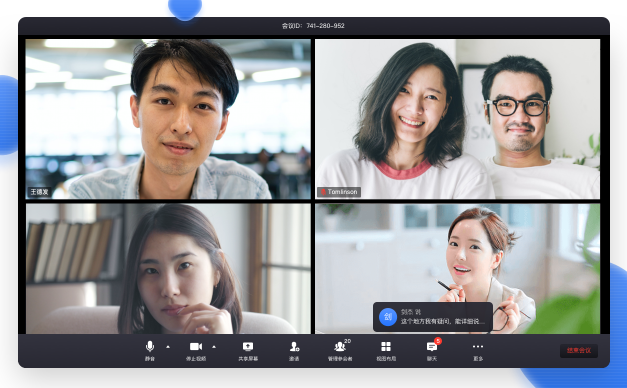The image size is (627, 388).
Task: Start sharing screen
Action: [x=248, y=351]
